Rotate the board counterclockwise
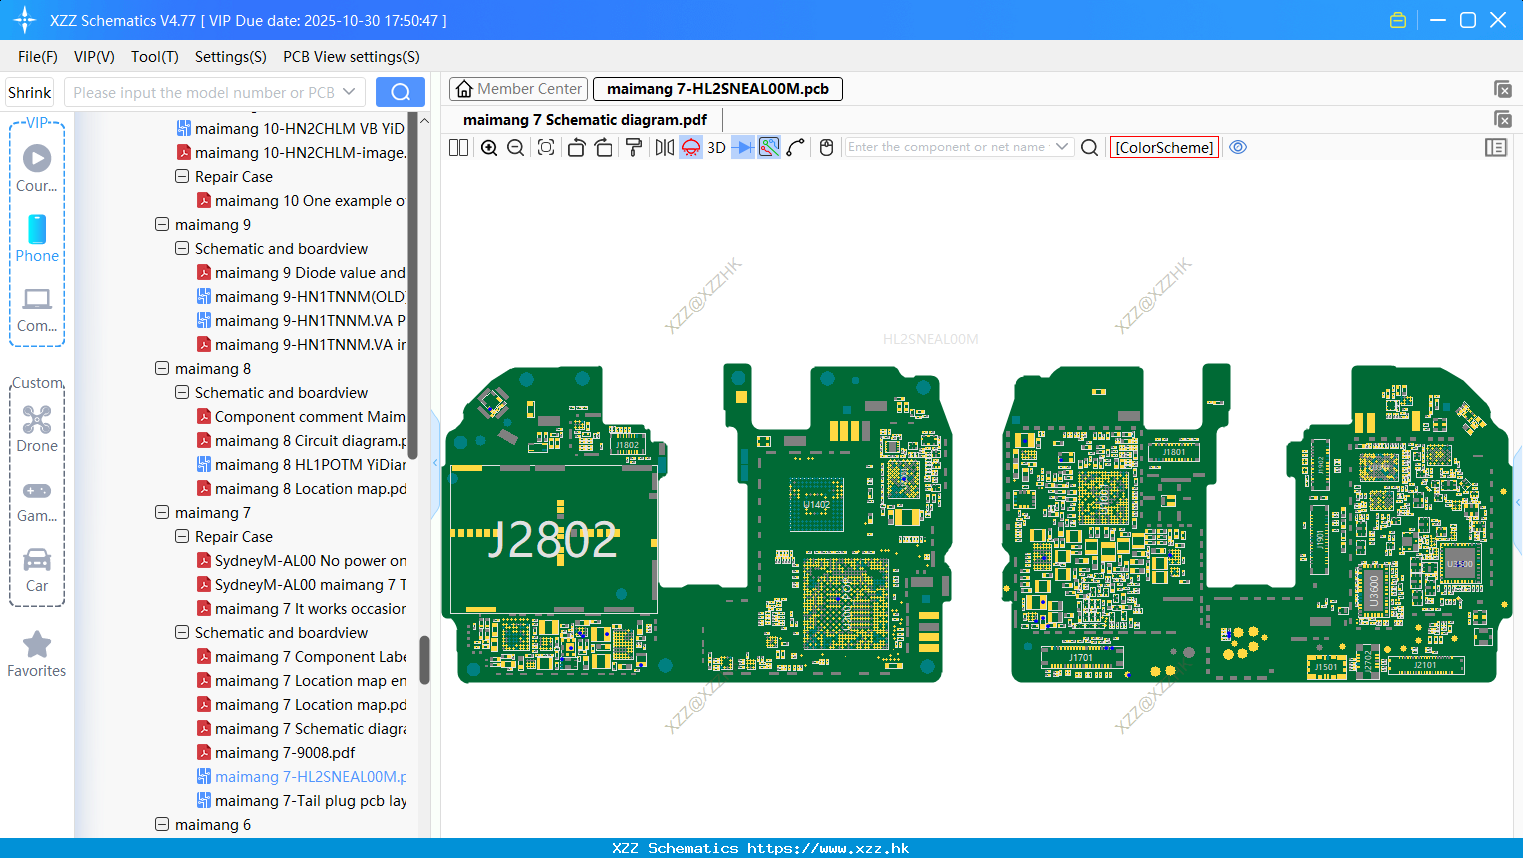This screenshot has height=858, width=1523. tap(576, 147)
